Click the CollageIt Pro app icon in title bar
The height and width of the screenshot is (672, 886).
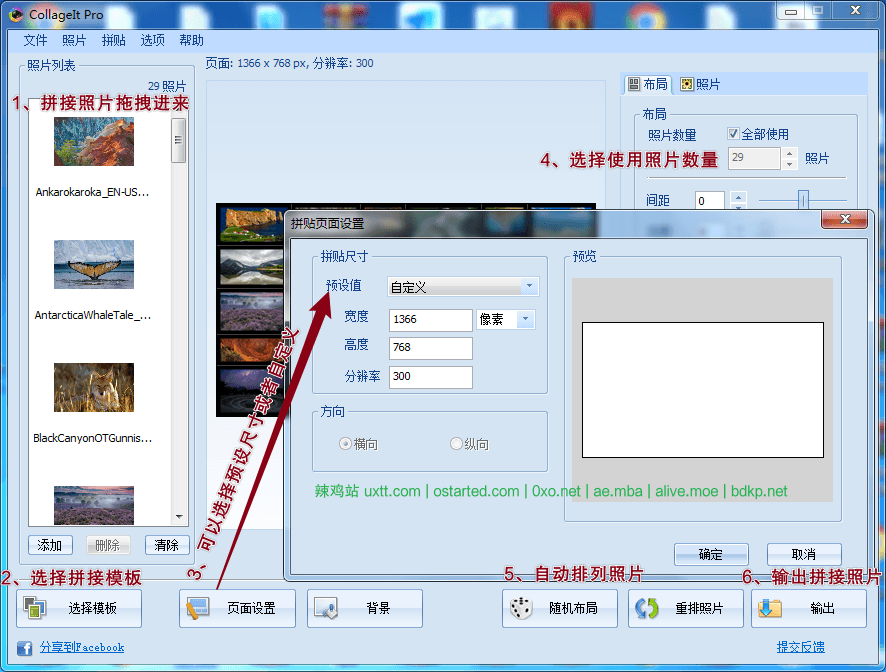(16, 14)
